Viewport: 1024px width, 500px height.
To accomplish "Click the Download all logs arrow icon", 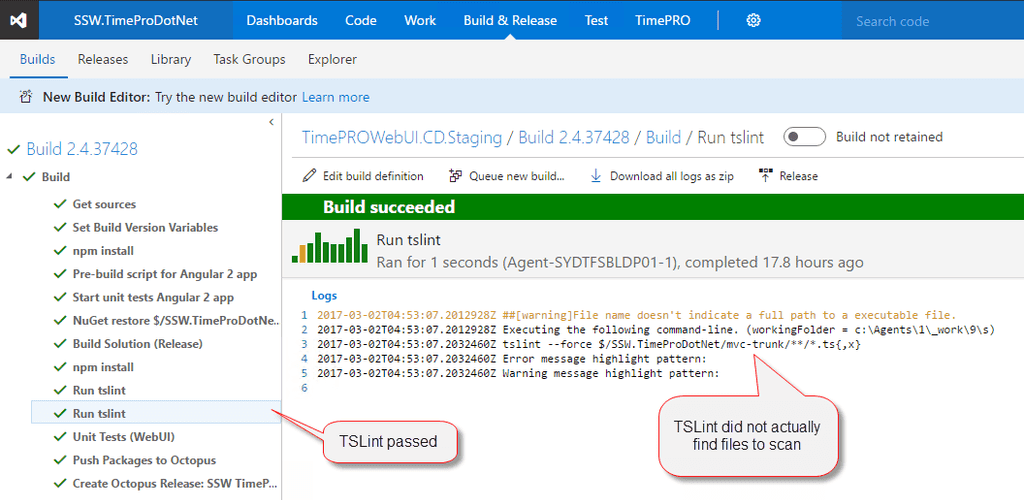I will coord(596,176).
